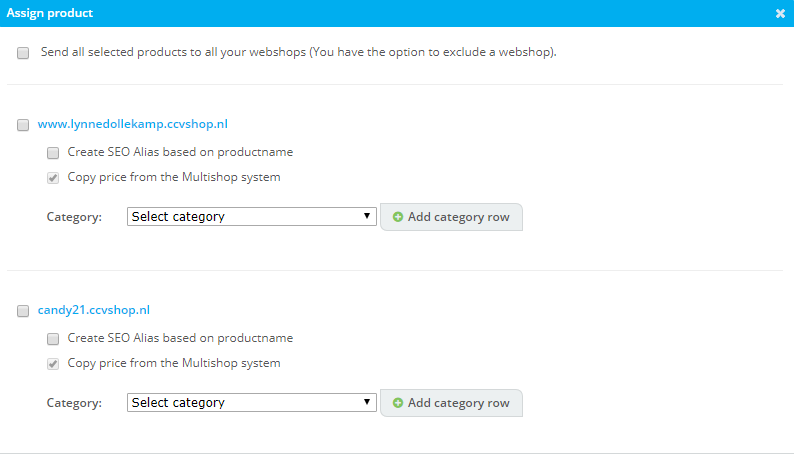Image resolution: width=794 pixels, height=456 pixels.
Task: Enable sending products to all webshops checkbox
Action: point(23,53)
